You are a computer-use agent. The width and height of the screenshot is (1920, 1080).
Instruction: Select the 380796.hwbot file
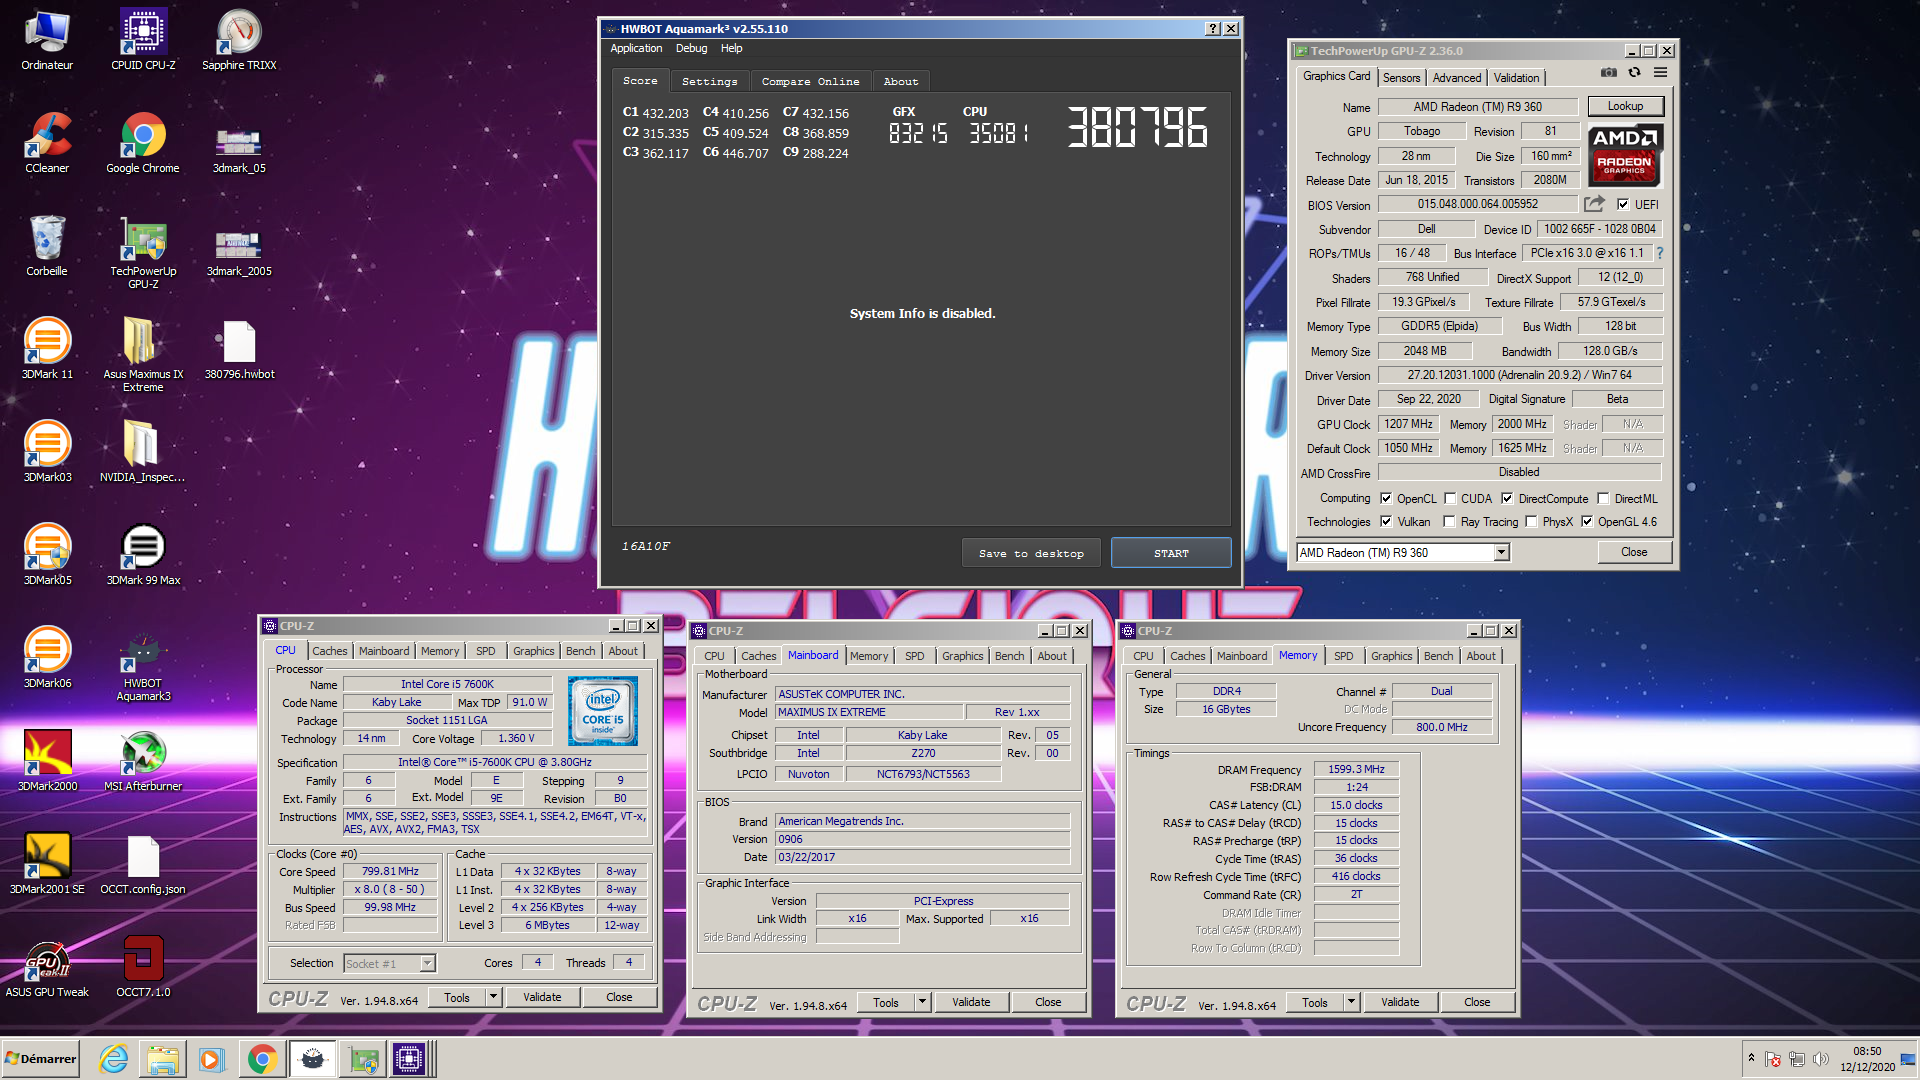coord(239,349)
